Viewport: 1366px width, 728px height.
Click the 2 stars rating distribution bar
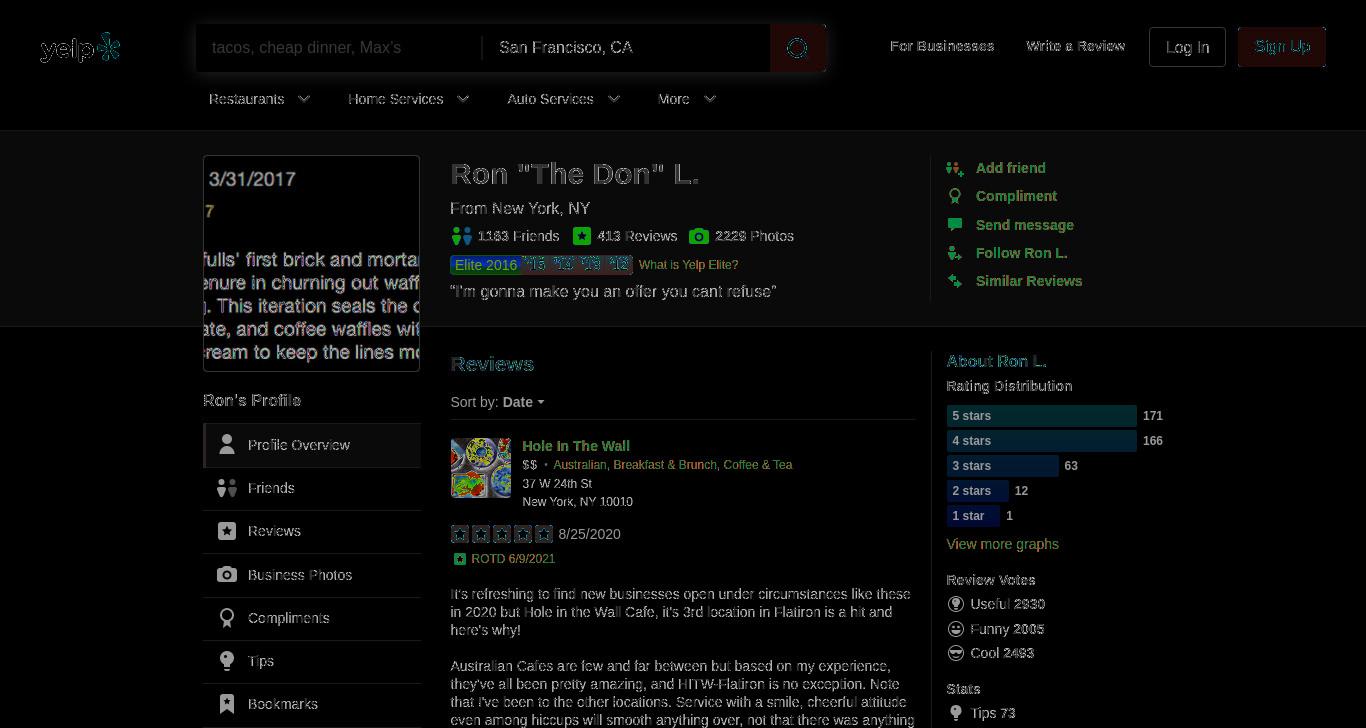[x=977, y=491]
